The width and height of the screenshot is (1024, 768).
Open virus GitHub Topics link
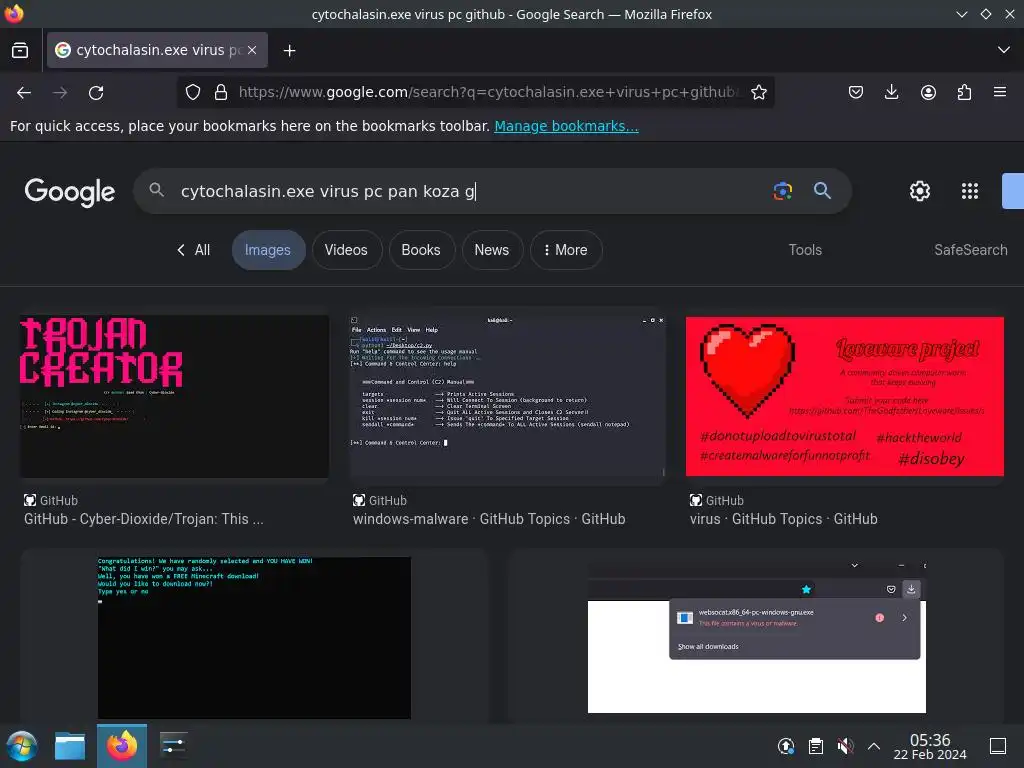tap(784, 519)
